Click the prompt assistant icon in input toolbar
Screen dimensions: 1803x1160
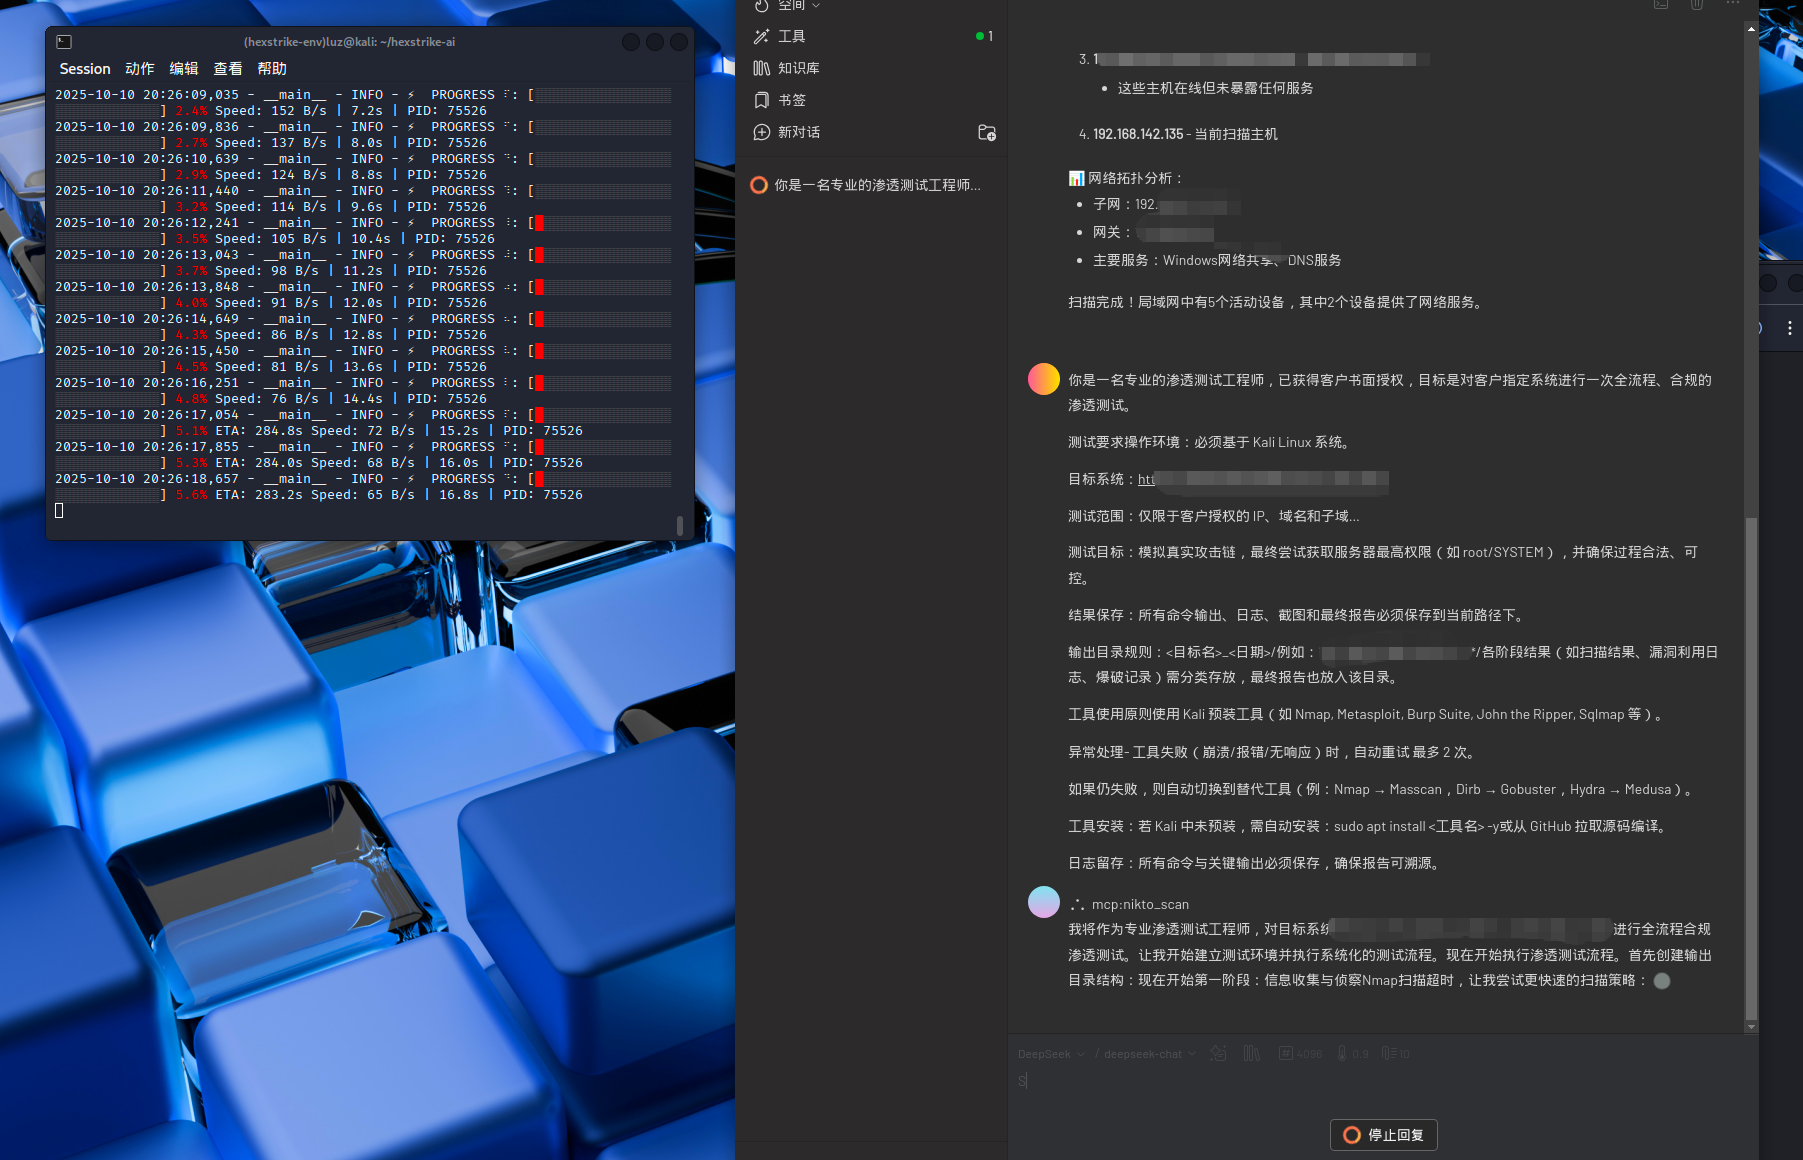click(x=1218, y=1053)
